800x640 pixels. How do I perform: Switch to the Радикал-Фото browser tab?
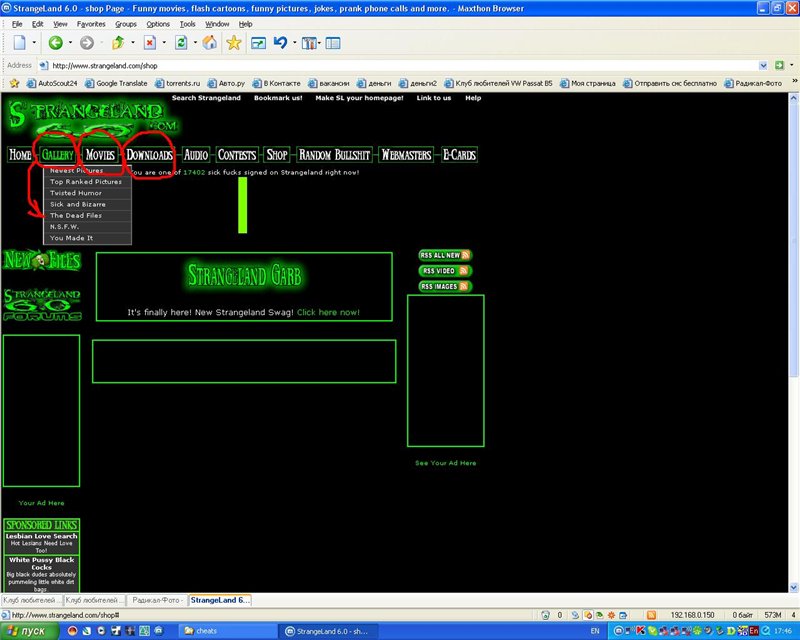point(158,599)
